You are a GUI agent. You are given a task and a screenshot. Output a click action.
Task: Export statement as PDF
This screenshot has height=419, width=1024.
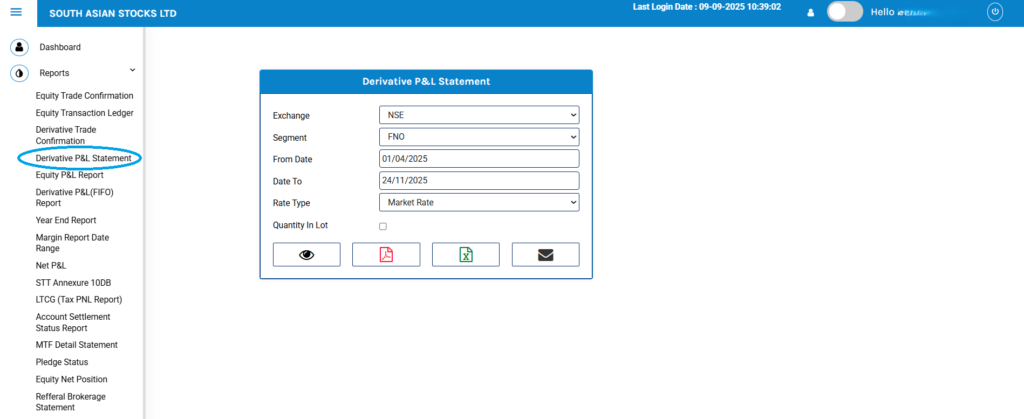(386, 254)
